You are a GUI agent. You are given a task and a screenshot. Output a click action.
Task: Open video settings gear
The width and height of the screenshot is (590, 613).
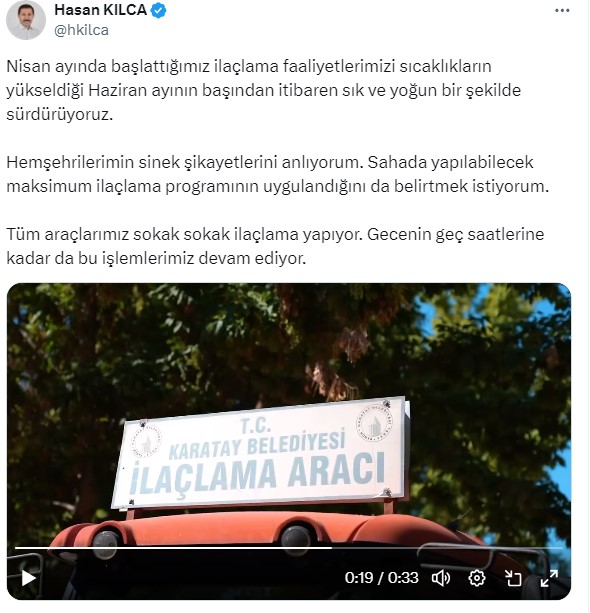point(477,578)
